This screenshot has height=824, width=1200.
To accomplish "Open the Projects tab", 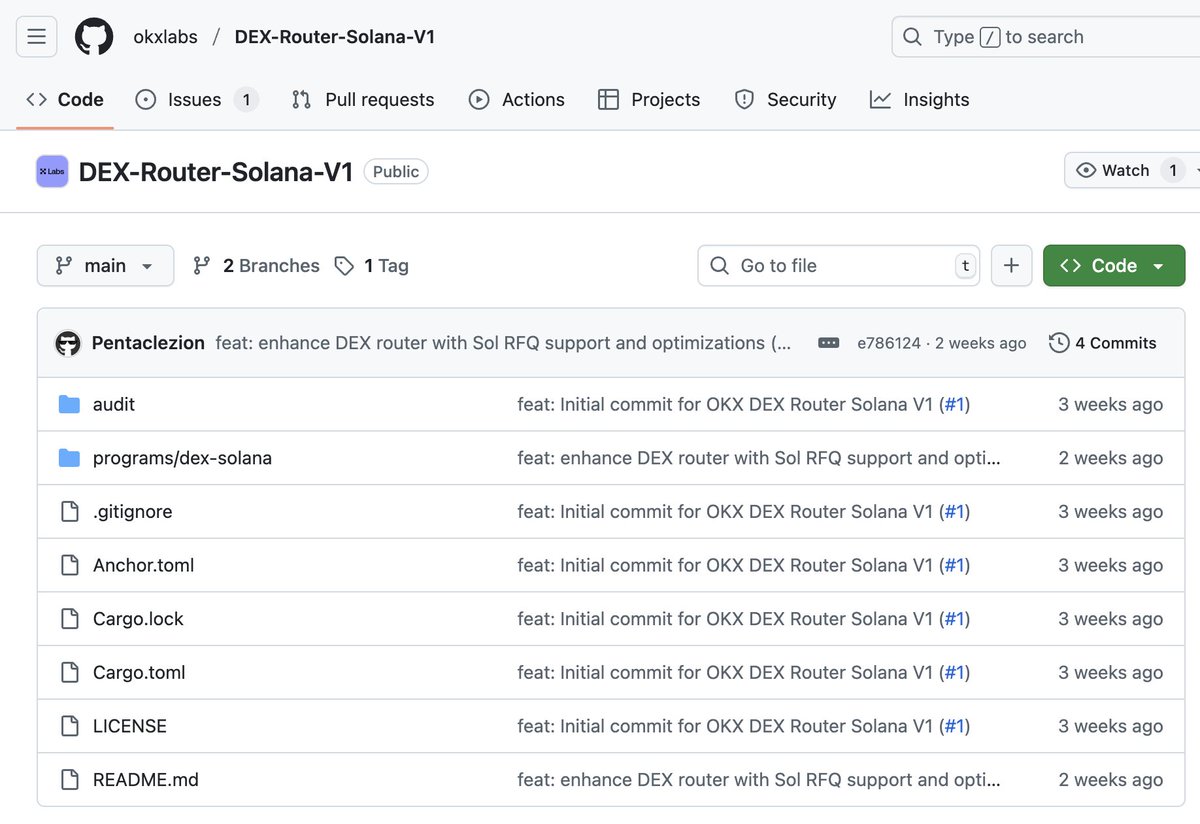I will 649,99.
